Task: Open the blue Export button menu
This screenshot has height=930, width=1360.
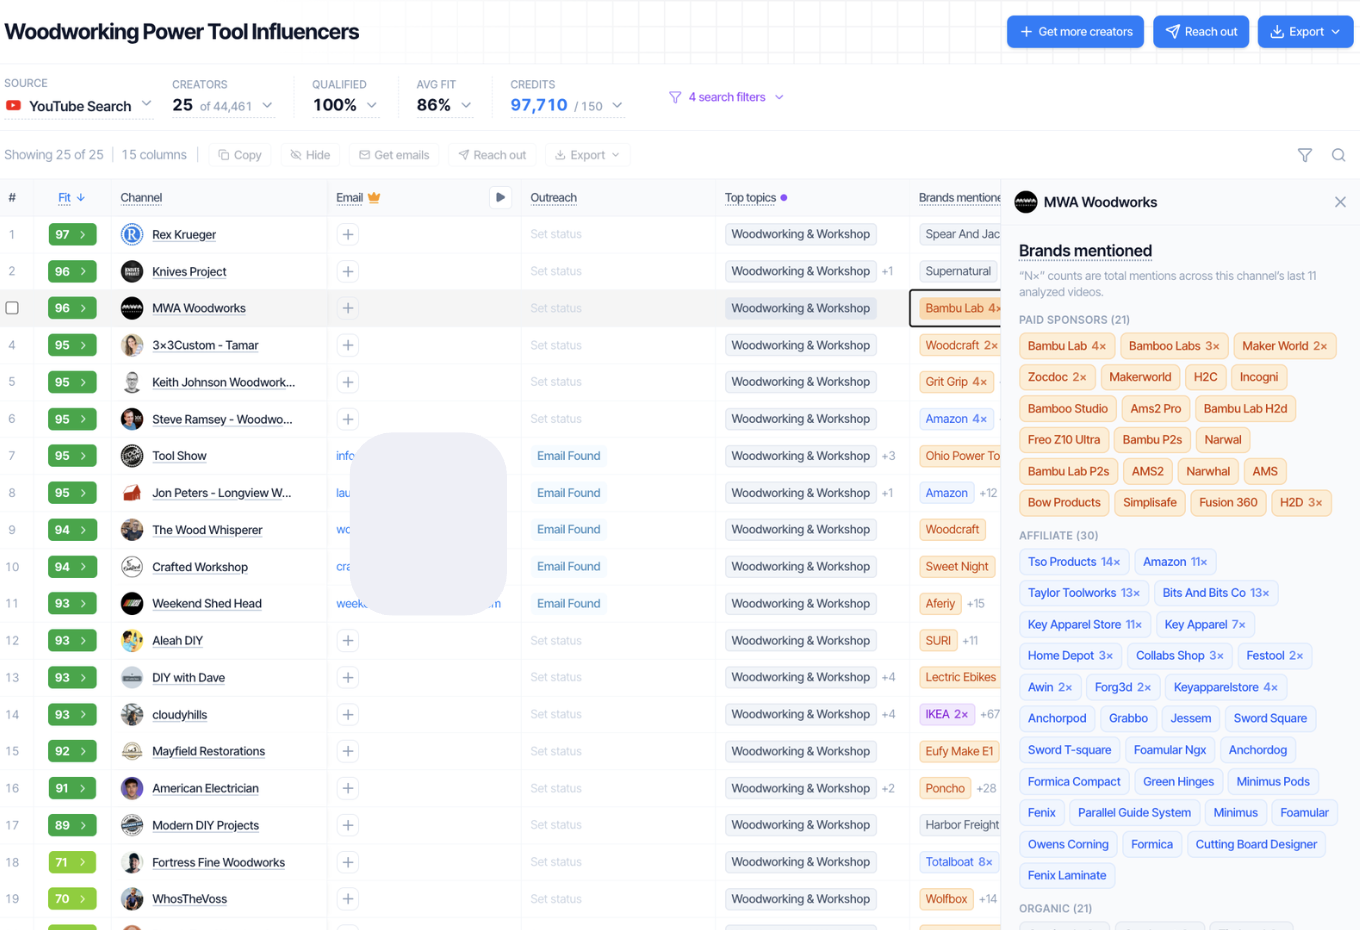Action: coord(1305,32)
